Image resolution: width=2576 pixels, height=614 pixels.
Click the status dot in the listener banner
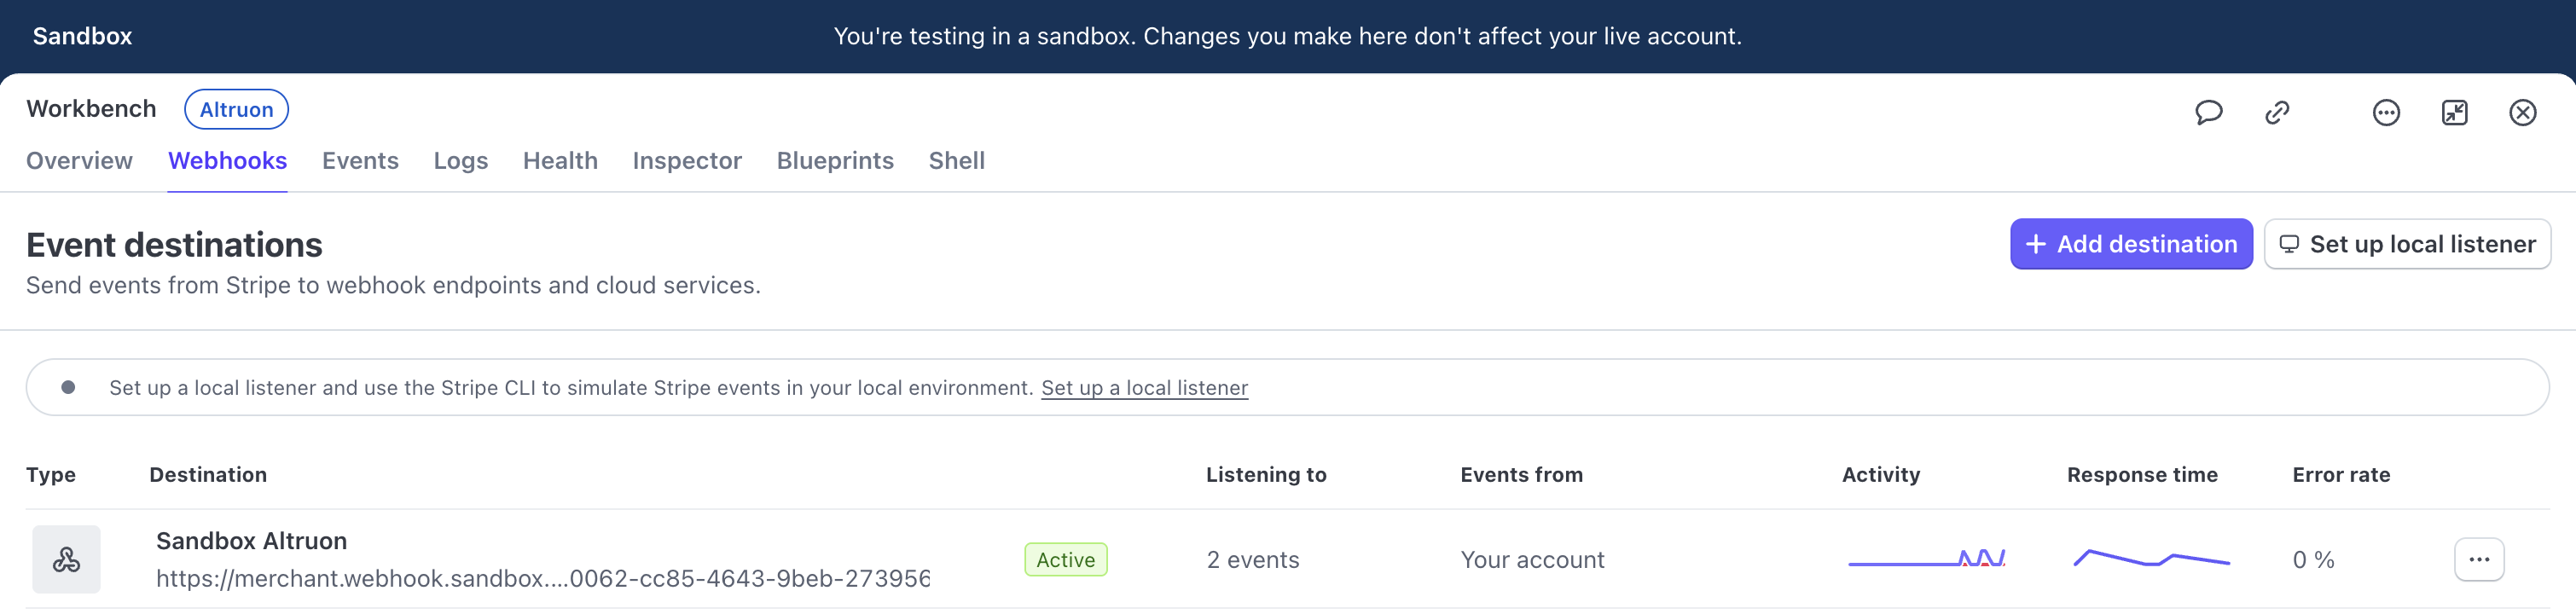click(68, 386)
